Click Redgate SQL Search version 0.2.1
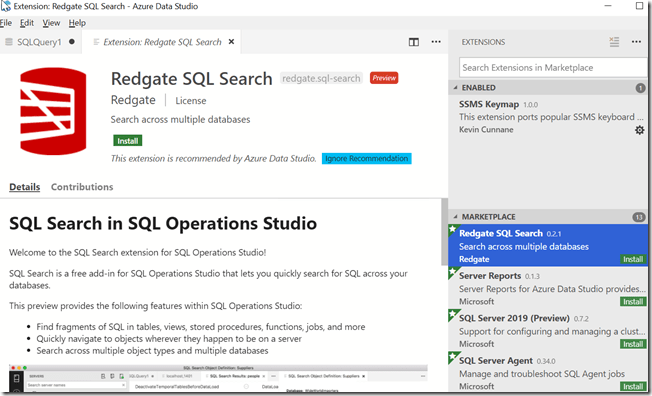 554,234
